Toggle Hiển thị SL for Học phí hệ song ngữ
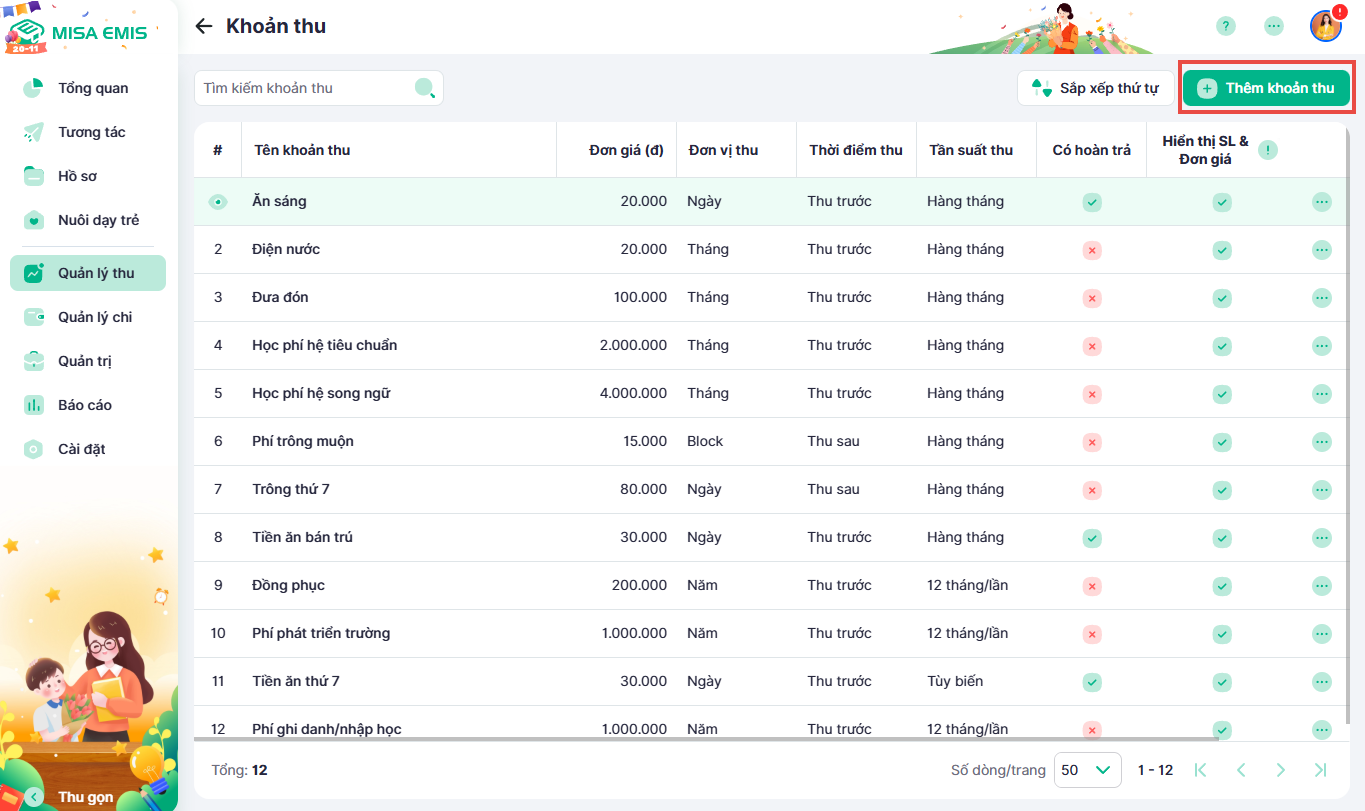1365x811 pixels. tap(1221, 393)
